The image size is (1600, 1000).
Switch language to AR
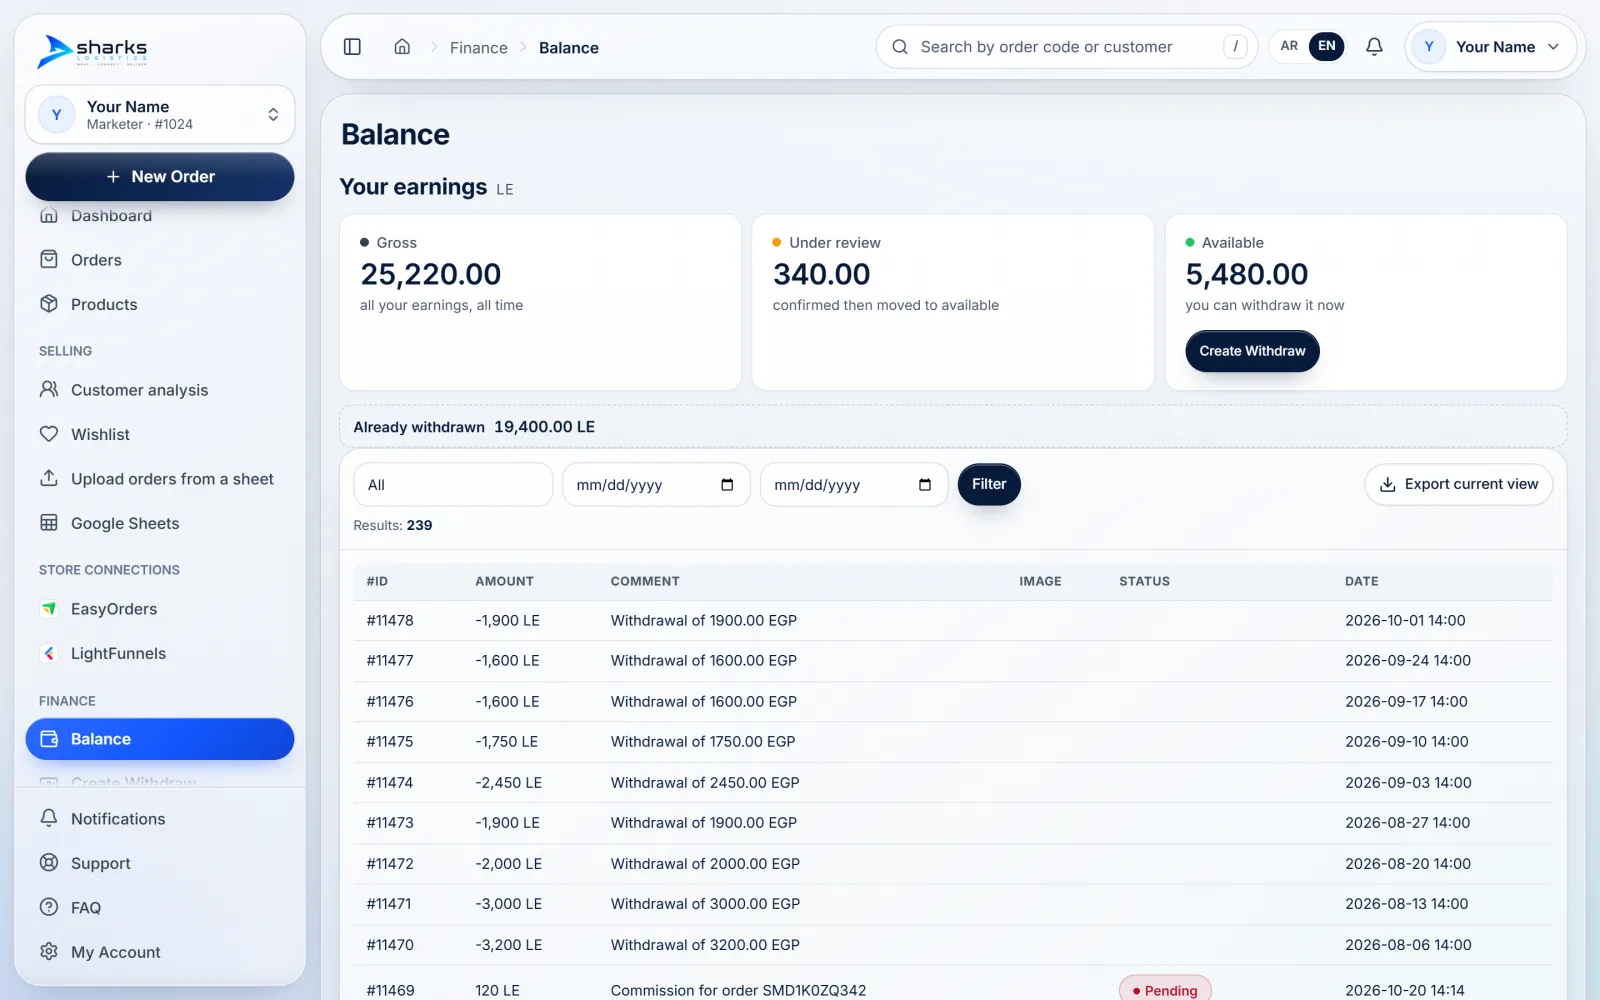[1289, 46]
